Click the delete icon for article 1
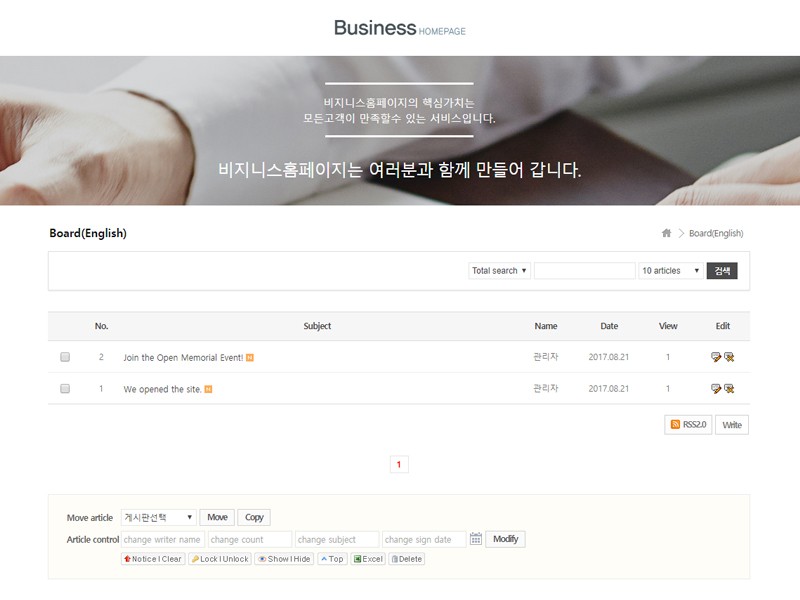Viewport: 800px width, 600px height. [729, 389]
